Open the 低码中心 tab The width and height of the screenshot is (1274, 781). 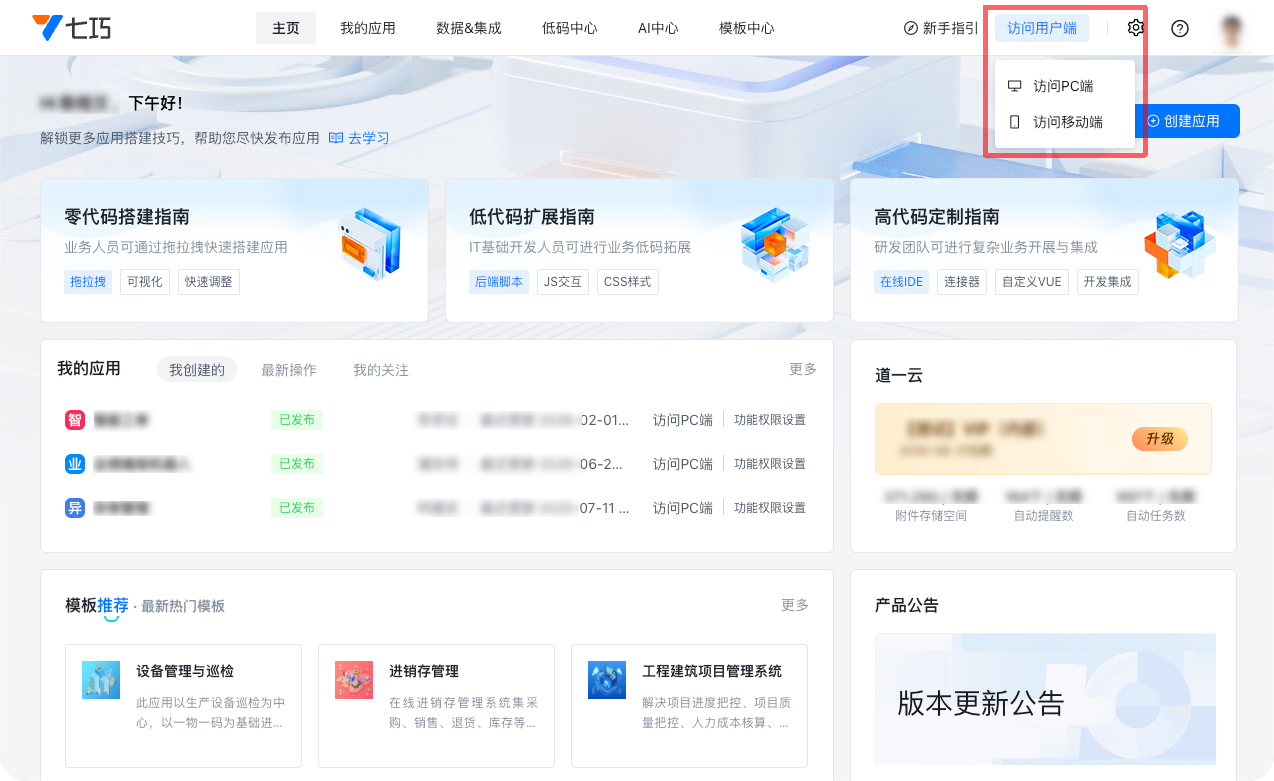point(570,28)
